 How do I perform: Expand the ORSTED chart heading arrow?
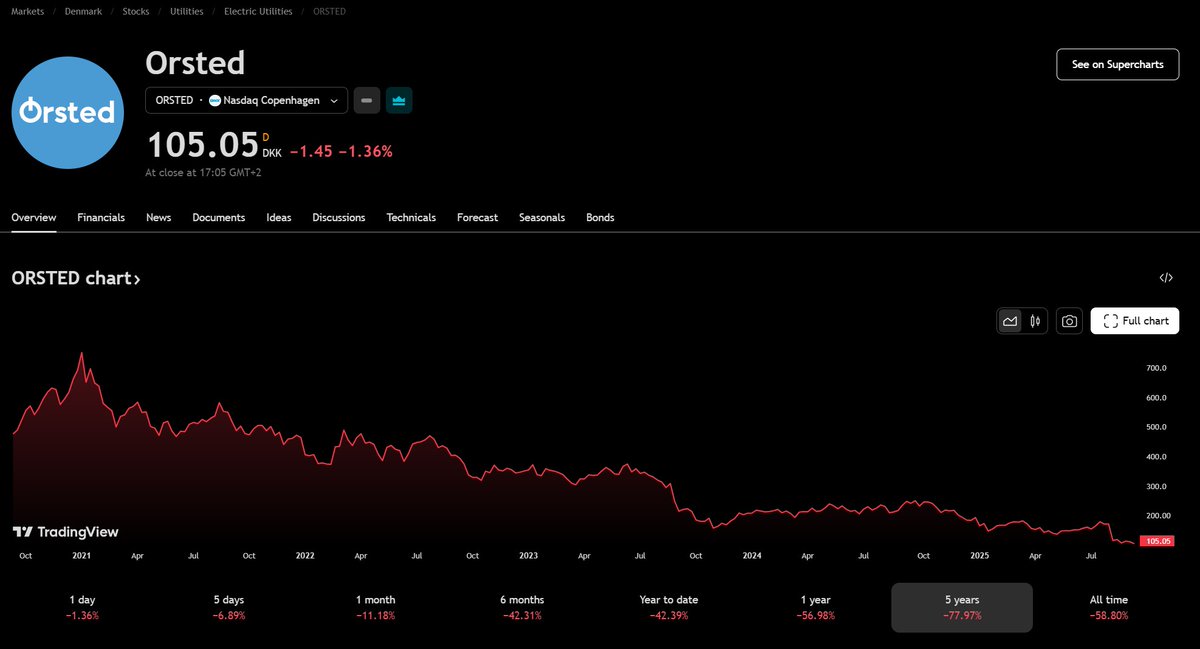coord(137,279)
